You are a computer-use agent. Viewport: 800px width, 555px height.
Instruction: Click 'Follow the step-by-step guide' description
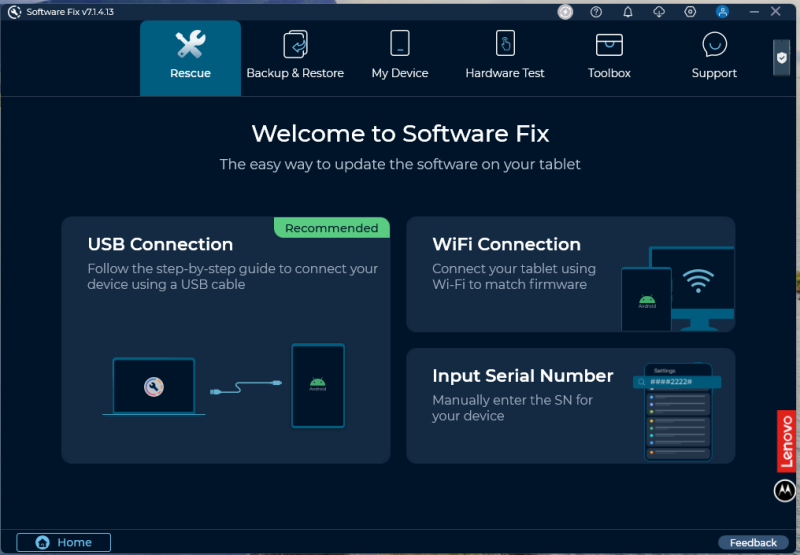(x=233, y=276)
